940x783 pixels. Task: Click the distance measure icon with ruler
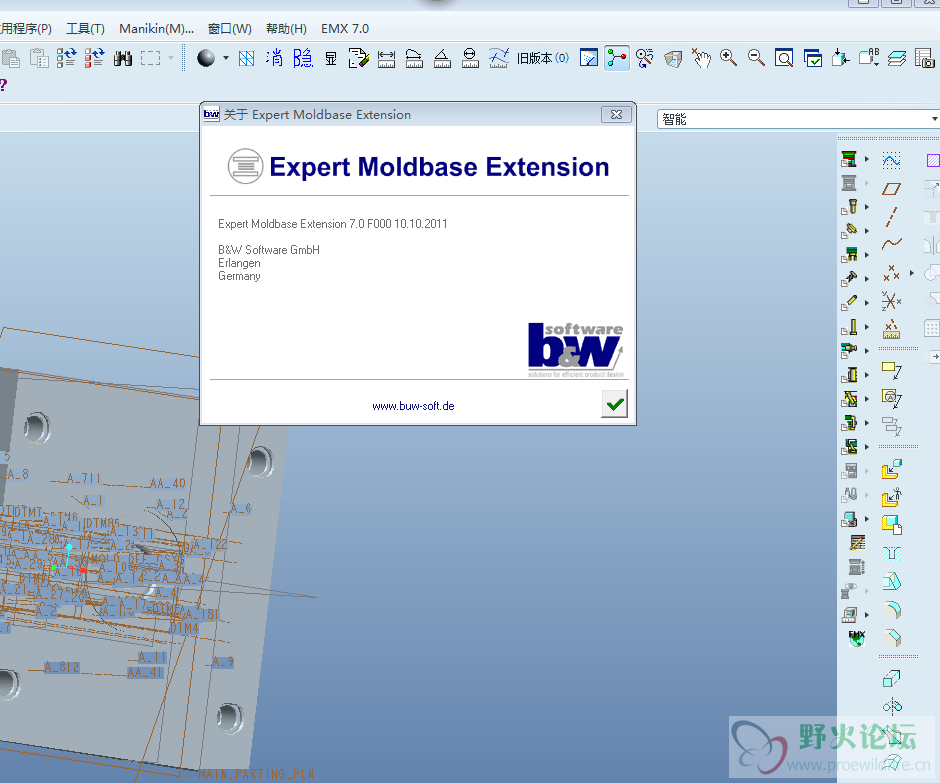[x=386, y=58]
